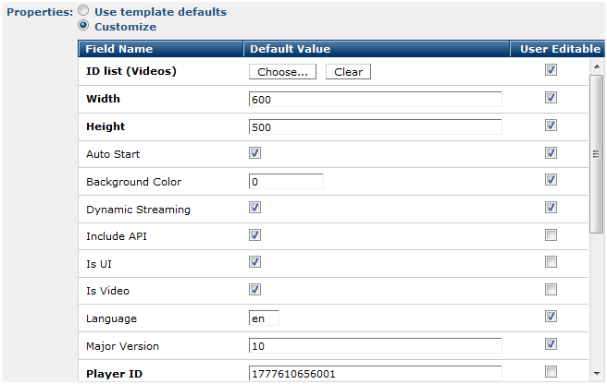Disable User Editable for ID list (Videos)

551,70
